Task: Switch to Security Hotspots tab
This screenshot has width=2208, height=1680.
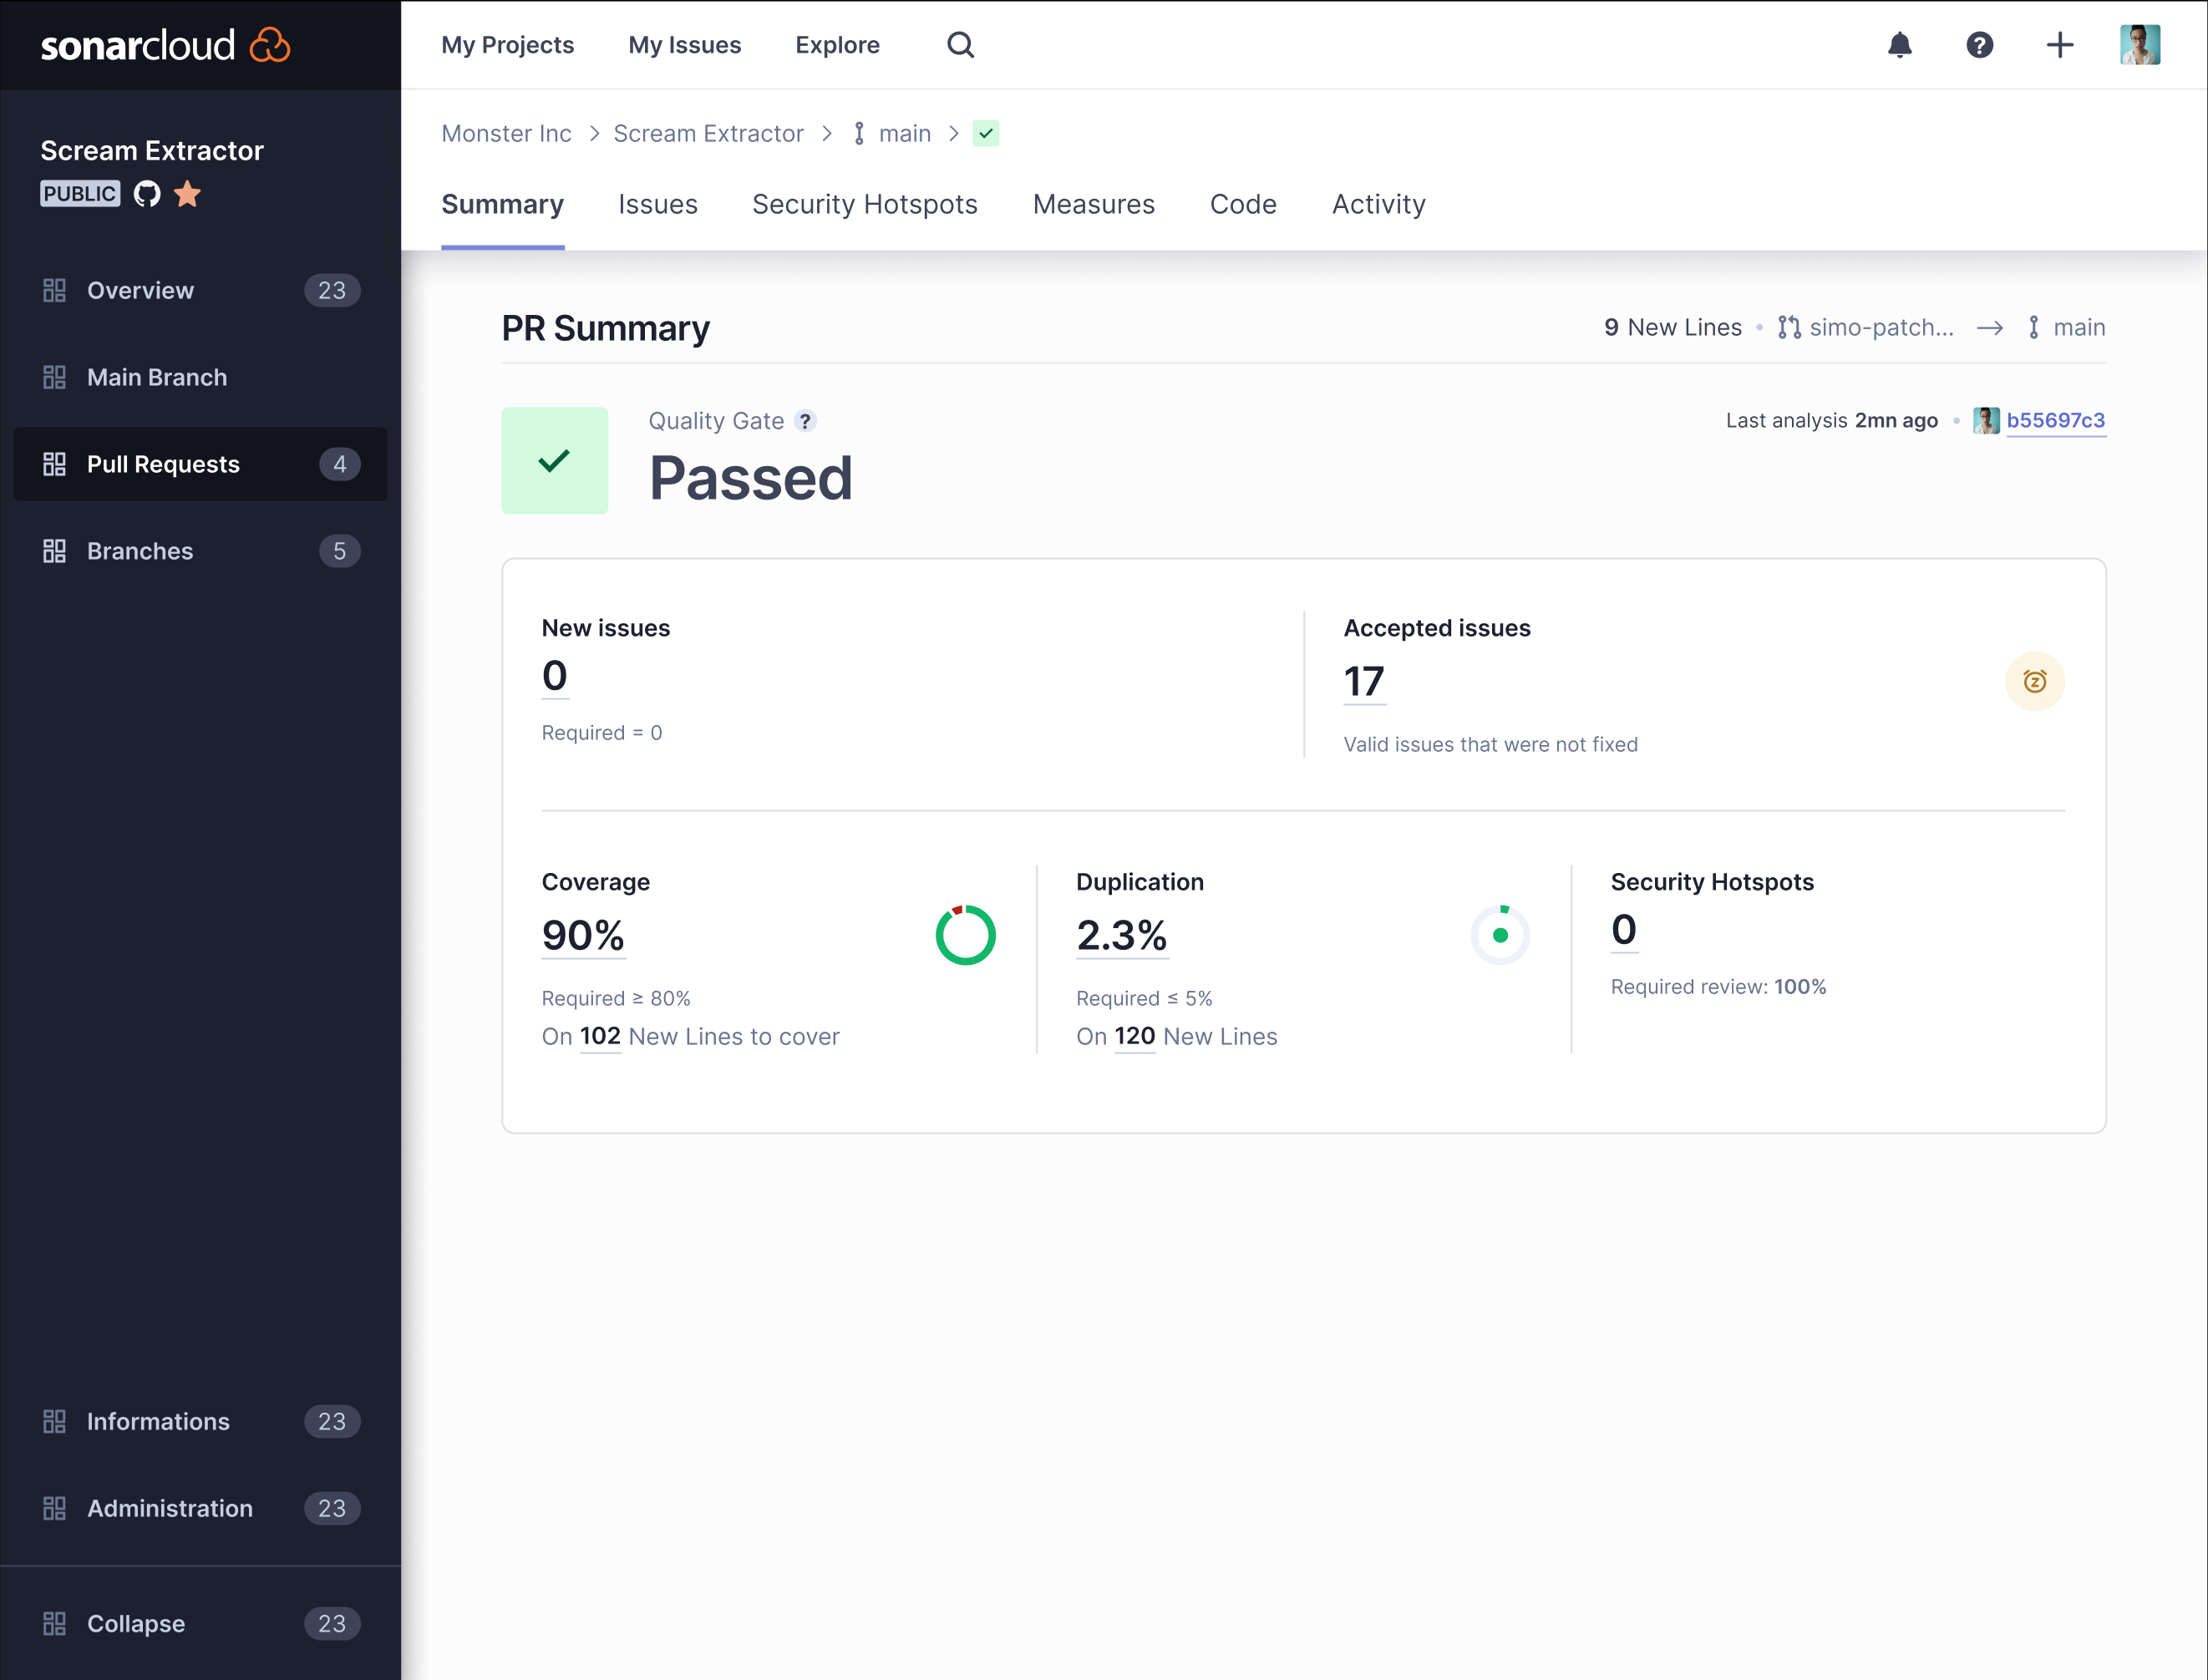Action: coord(865,204)
